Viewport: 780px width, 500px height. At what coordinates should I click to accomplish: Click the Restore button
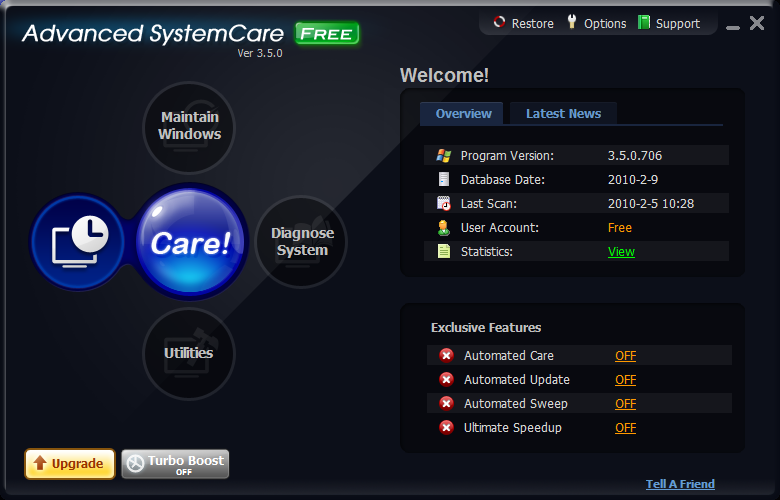coord(523,23)
